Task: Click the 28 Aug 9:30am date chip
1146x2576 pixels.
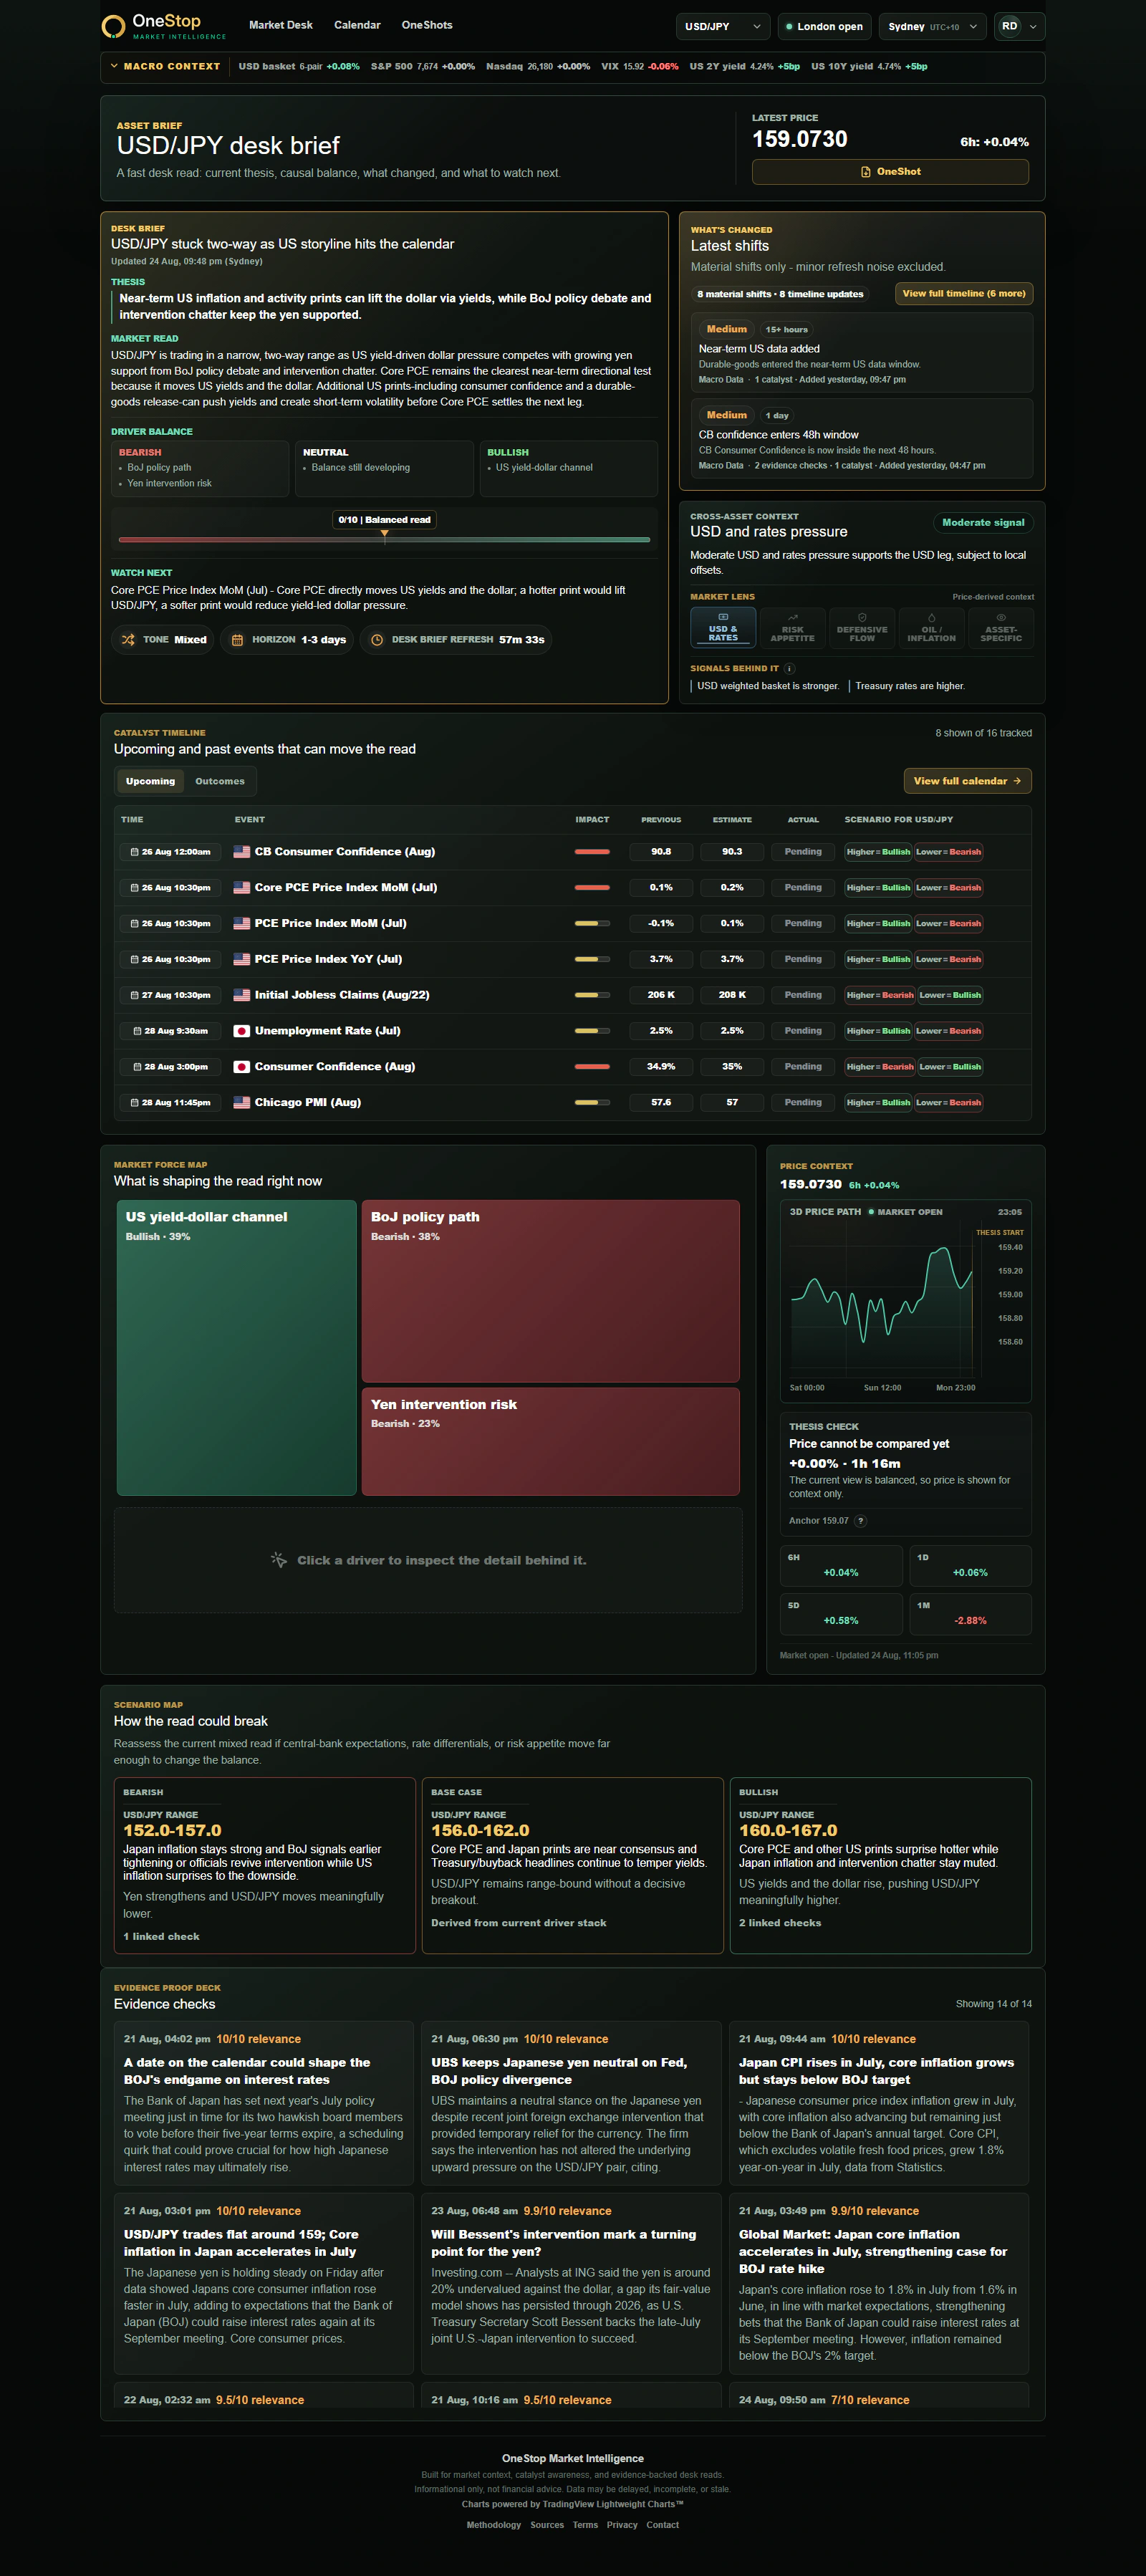Action: tap(170, 1031)
